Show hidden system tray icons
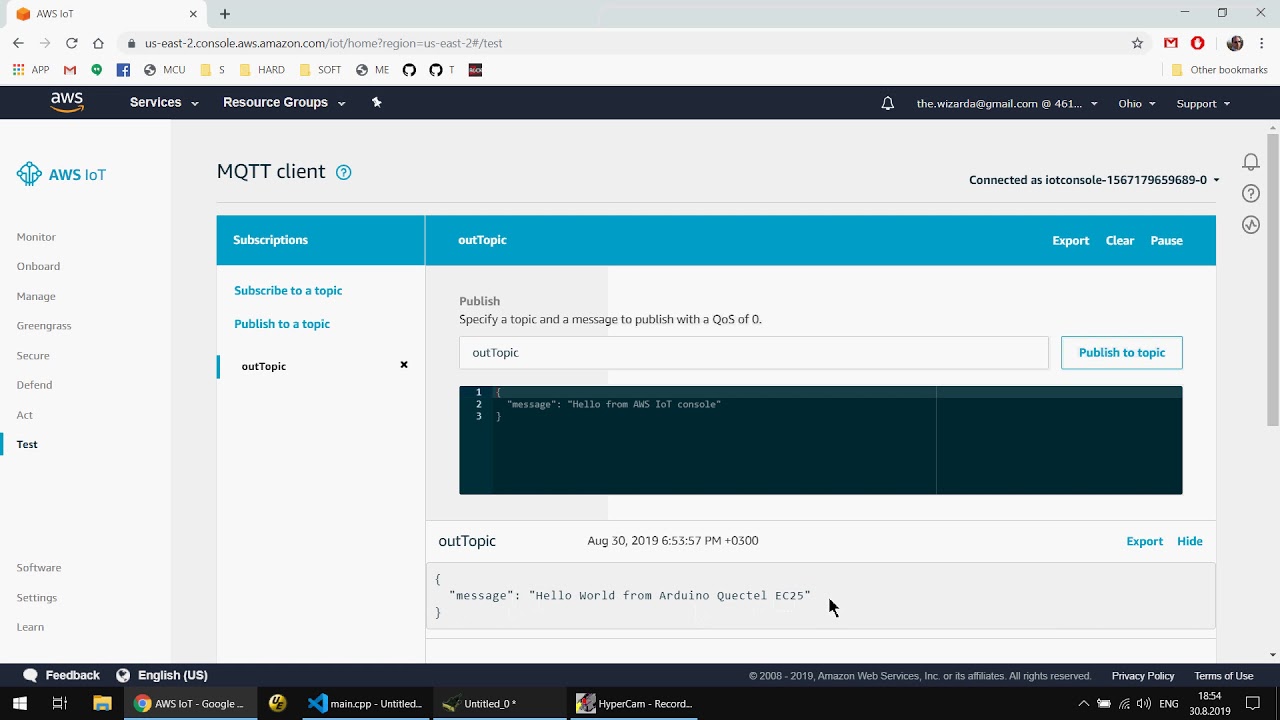Viewport: 1280px width, 720px height. (x=1083, y=703)
